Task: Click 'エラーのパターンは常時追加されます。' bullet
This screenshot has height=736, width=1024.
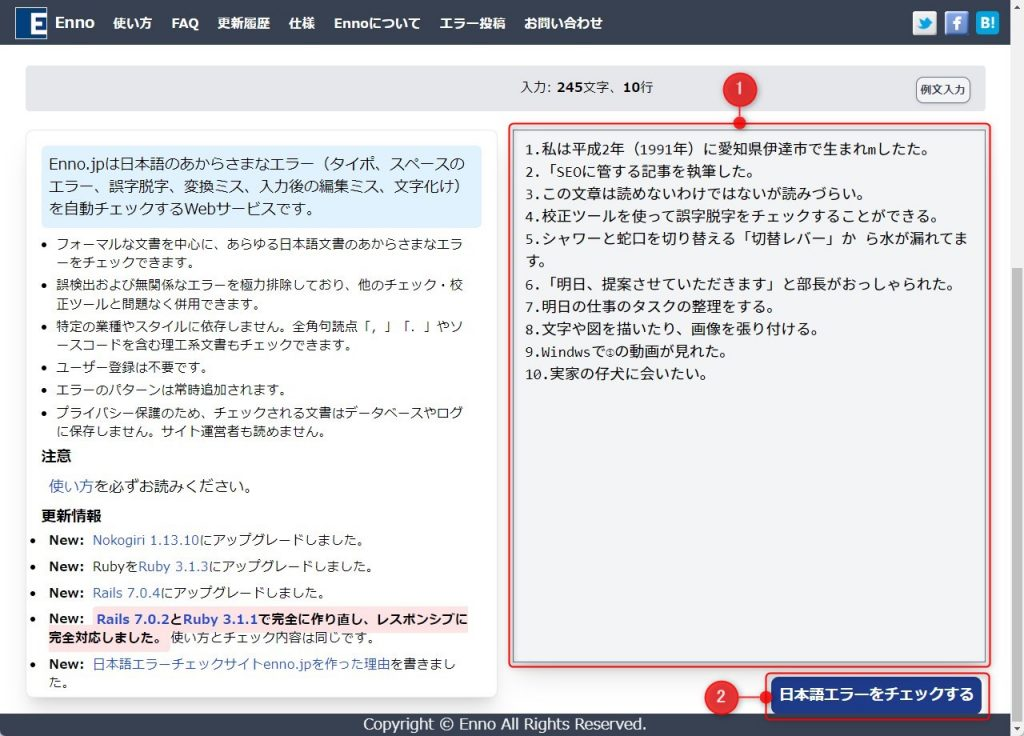Action: [x=171, y=390]
